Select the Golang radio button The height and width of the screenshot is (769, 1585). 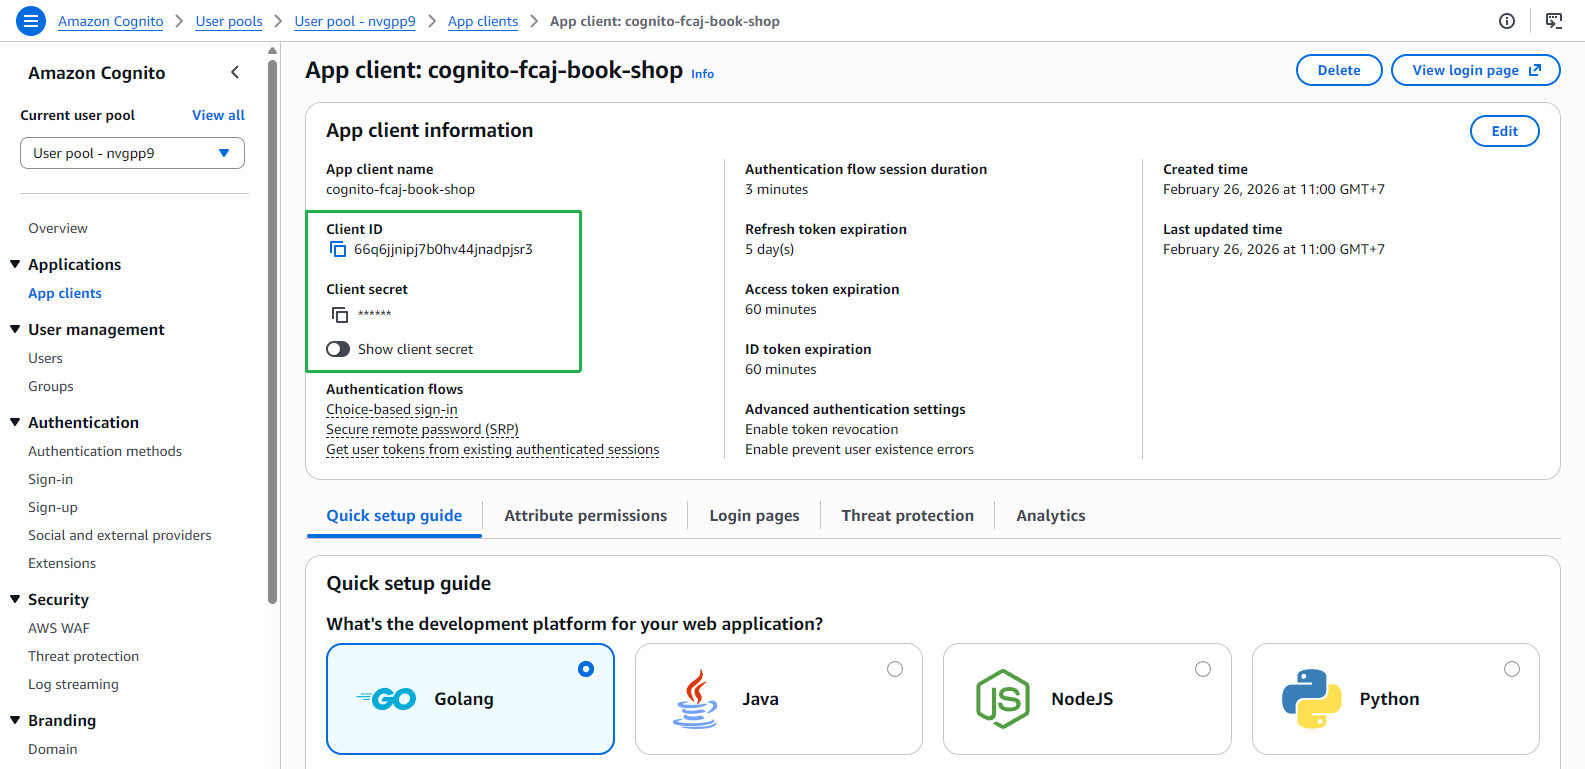[586, 669]
